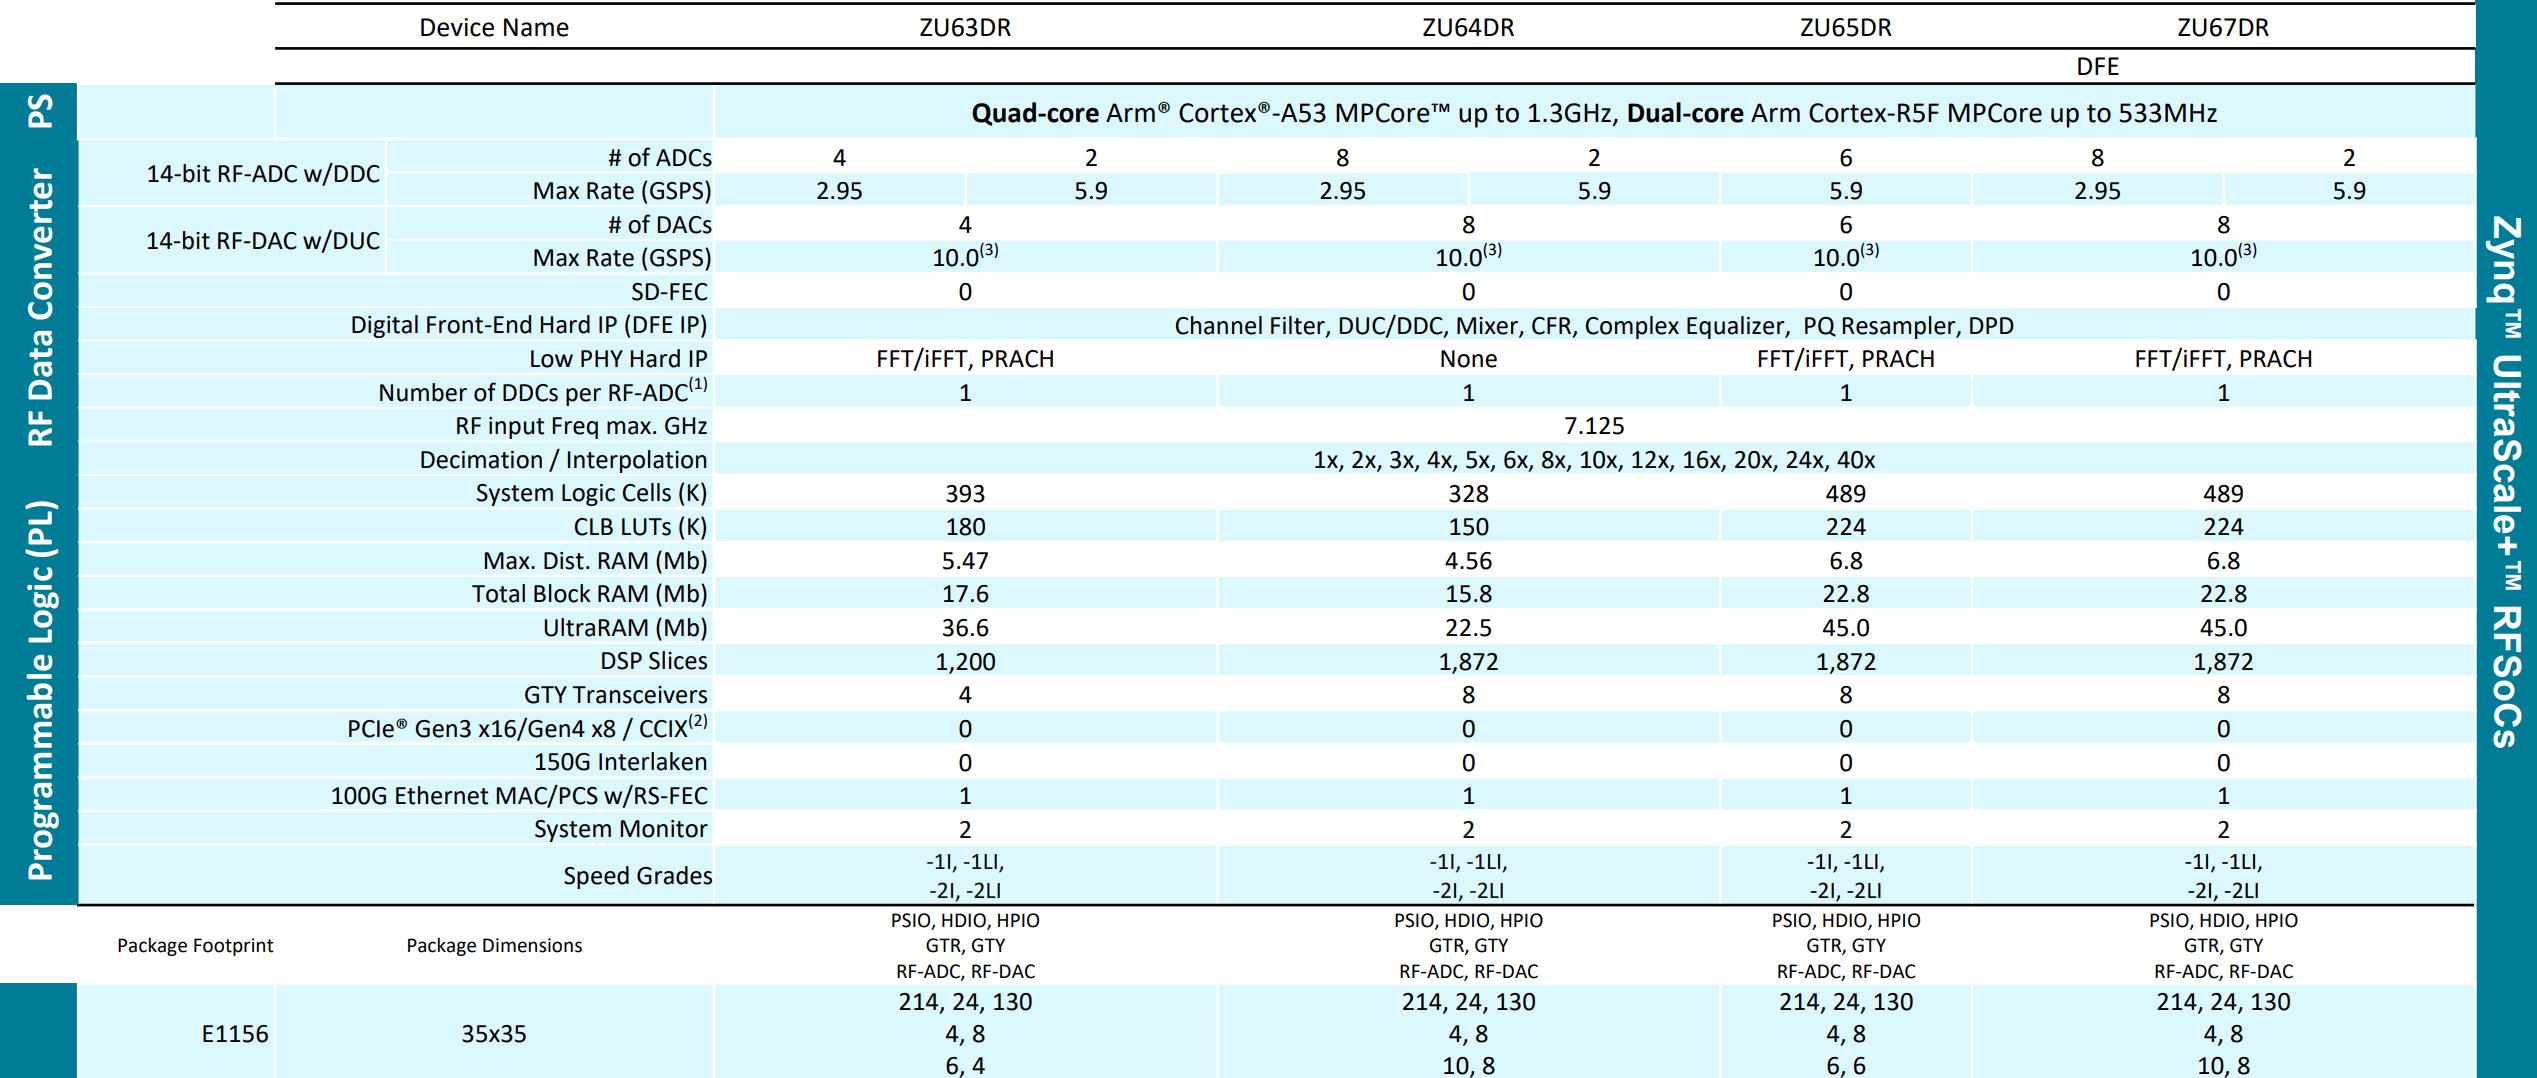Click the ZU64DR device name header
The image size is (2537, 1078).
1468,27
